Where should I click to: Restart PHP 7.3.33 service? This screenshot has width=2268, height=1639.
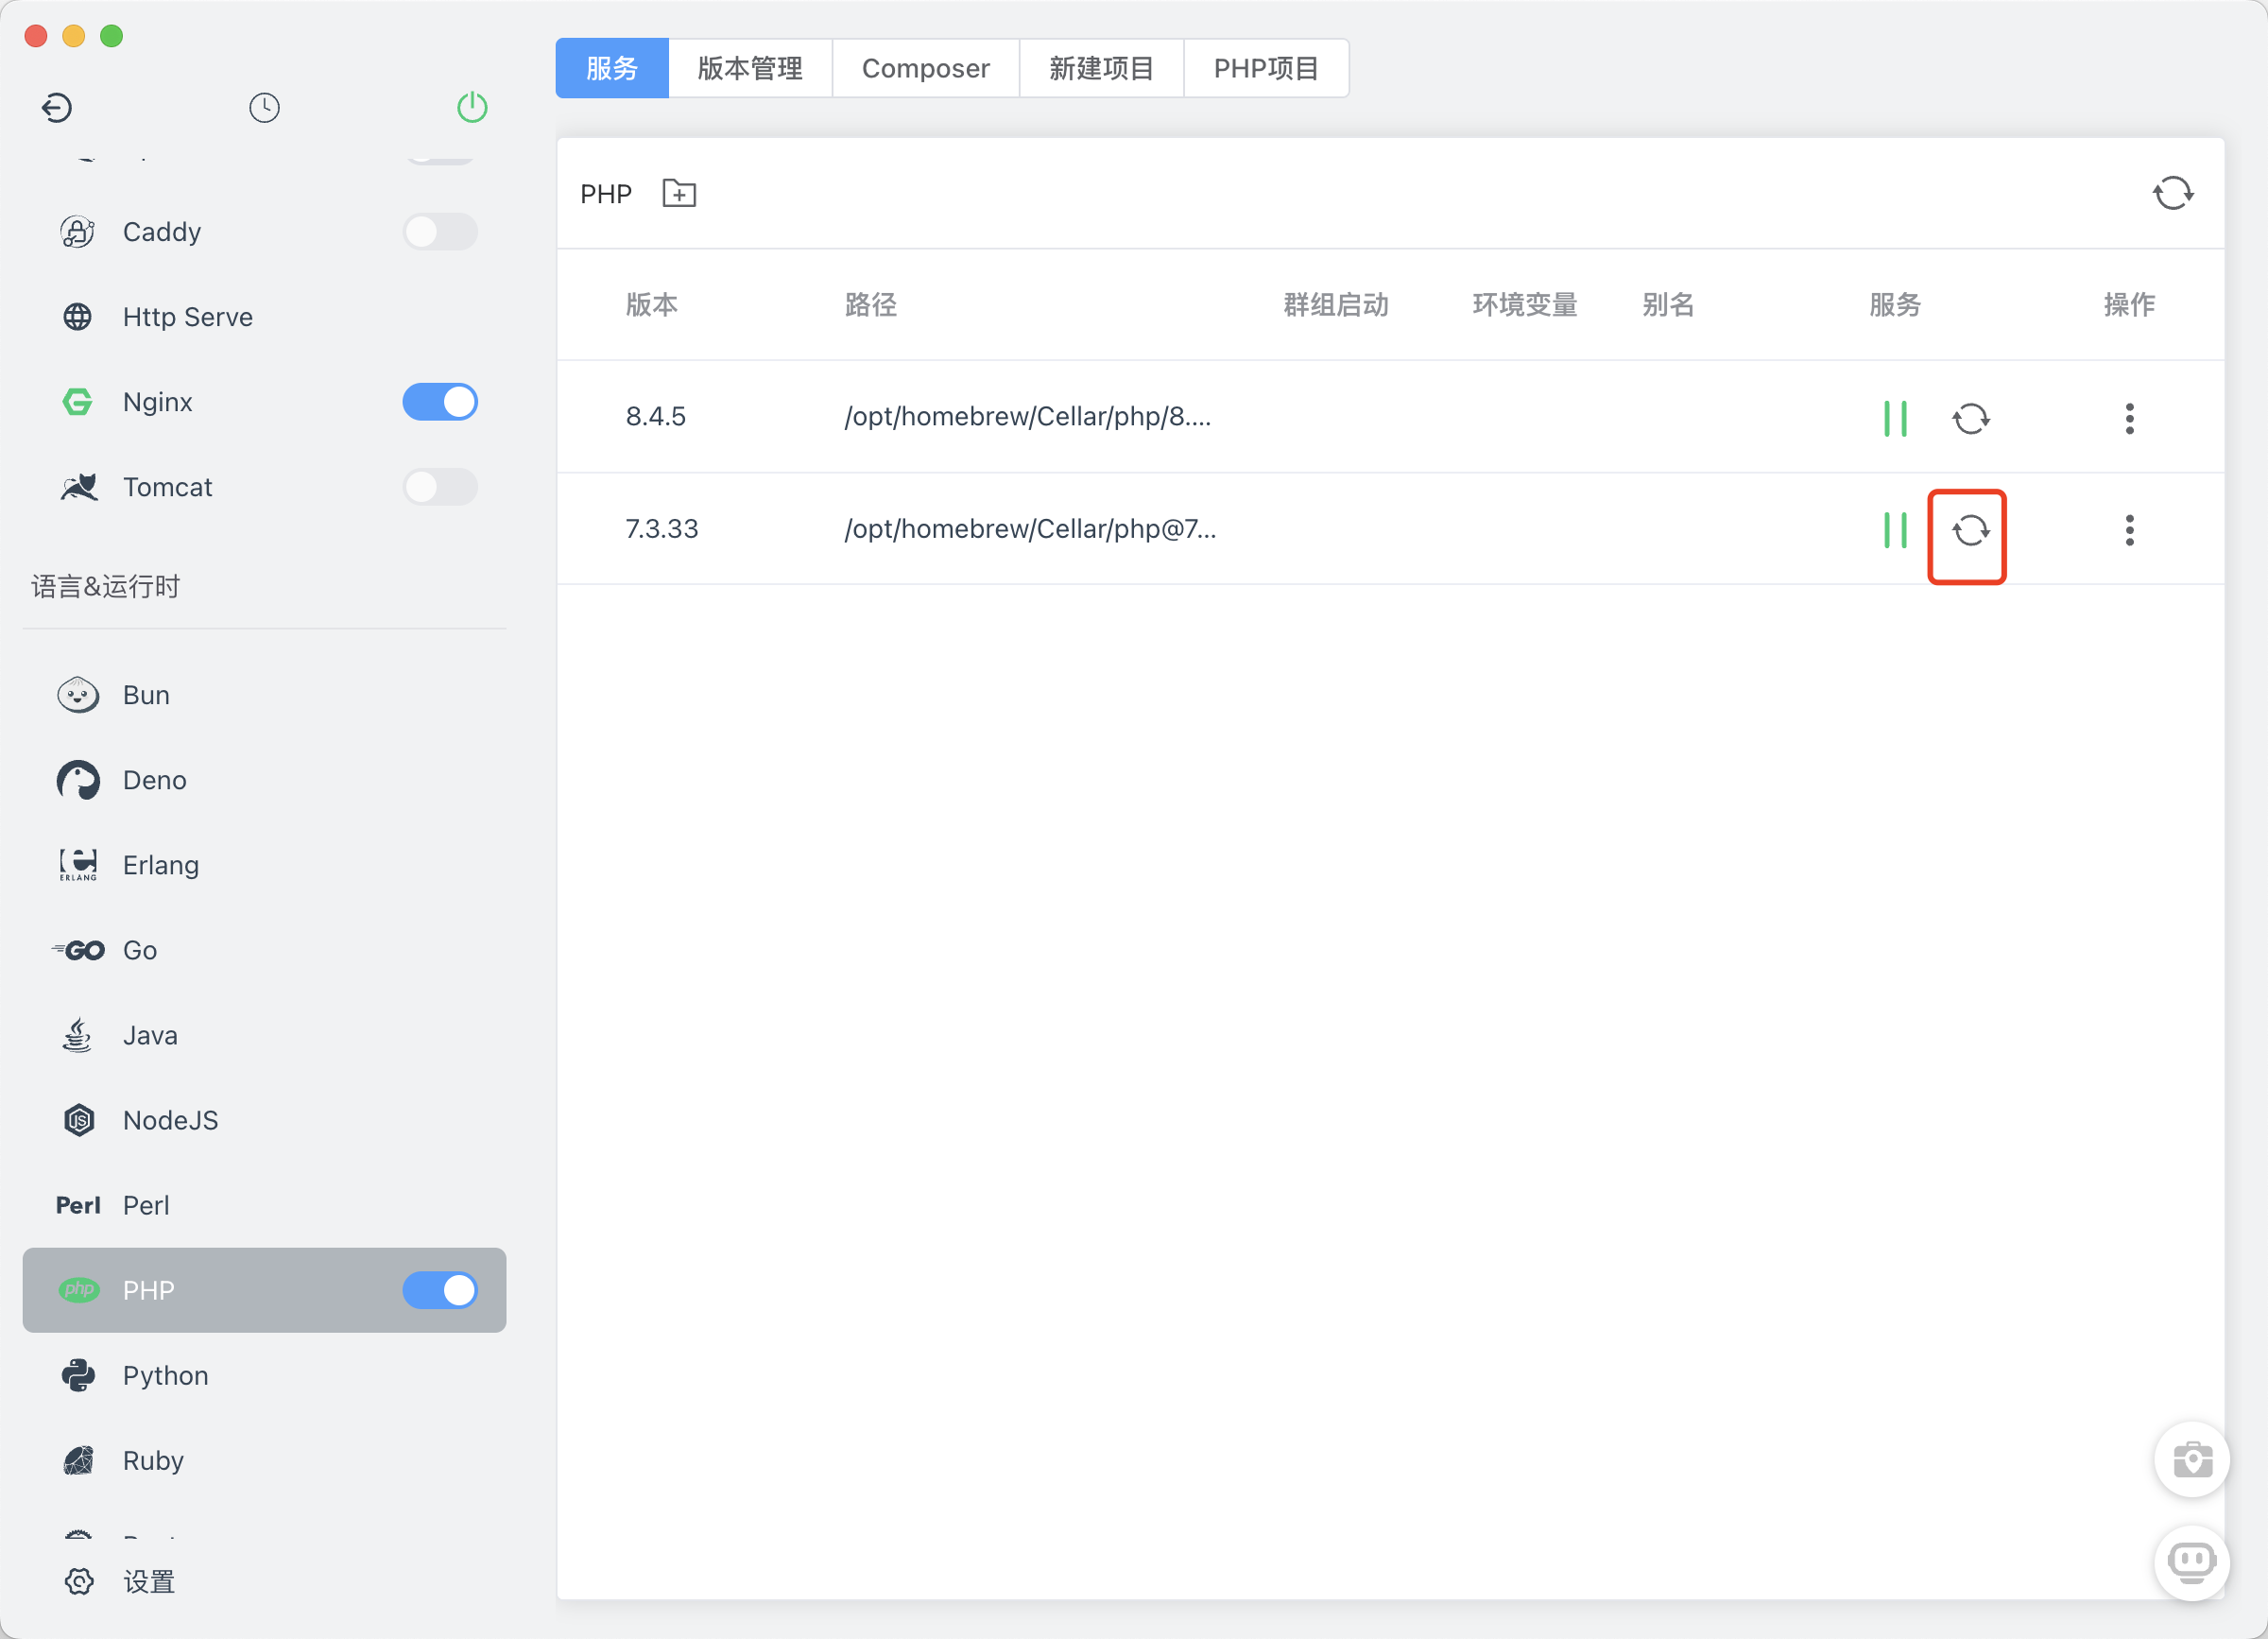click(x=1969, y=530)
